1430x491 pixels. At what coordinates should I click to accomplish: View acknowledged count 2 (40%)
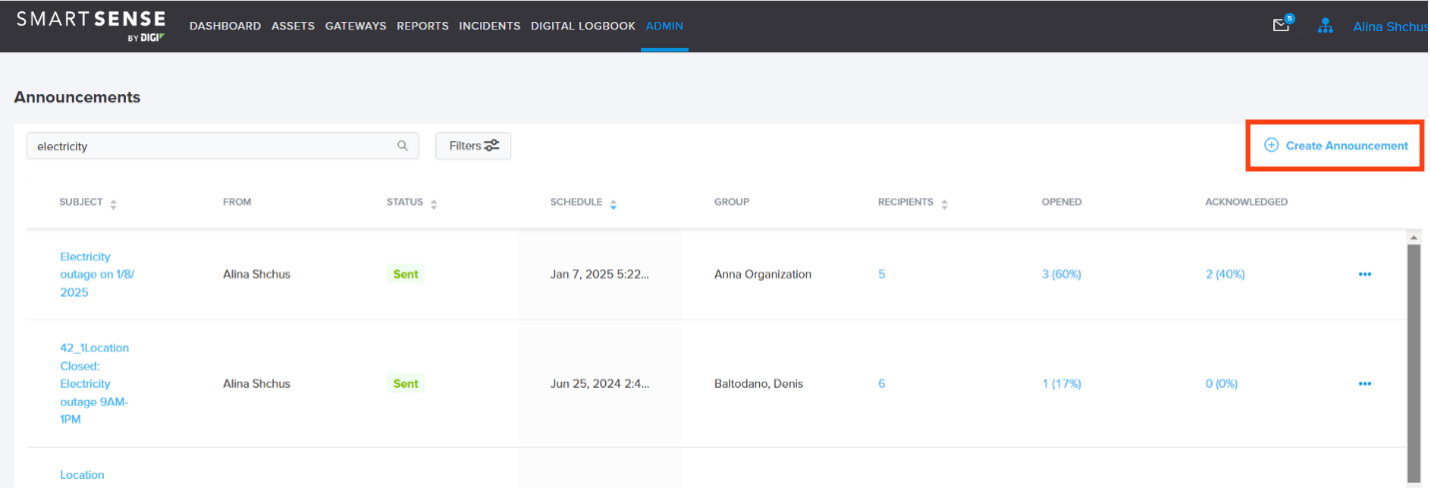click(x=1225, y=274)
